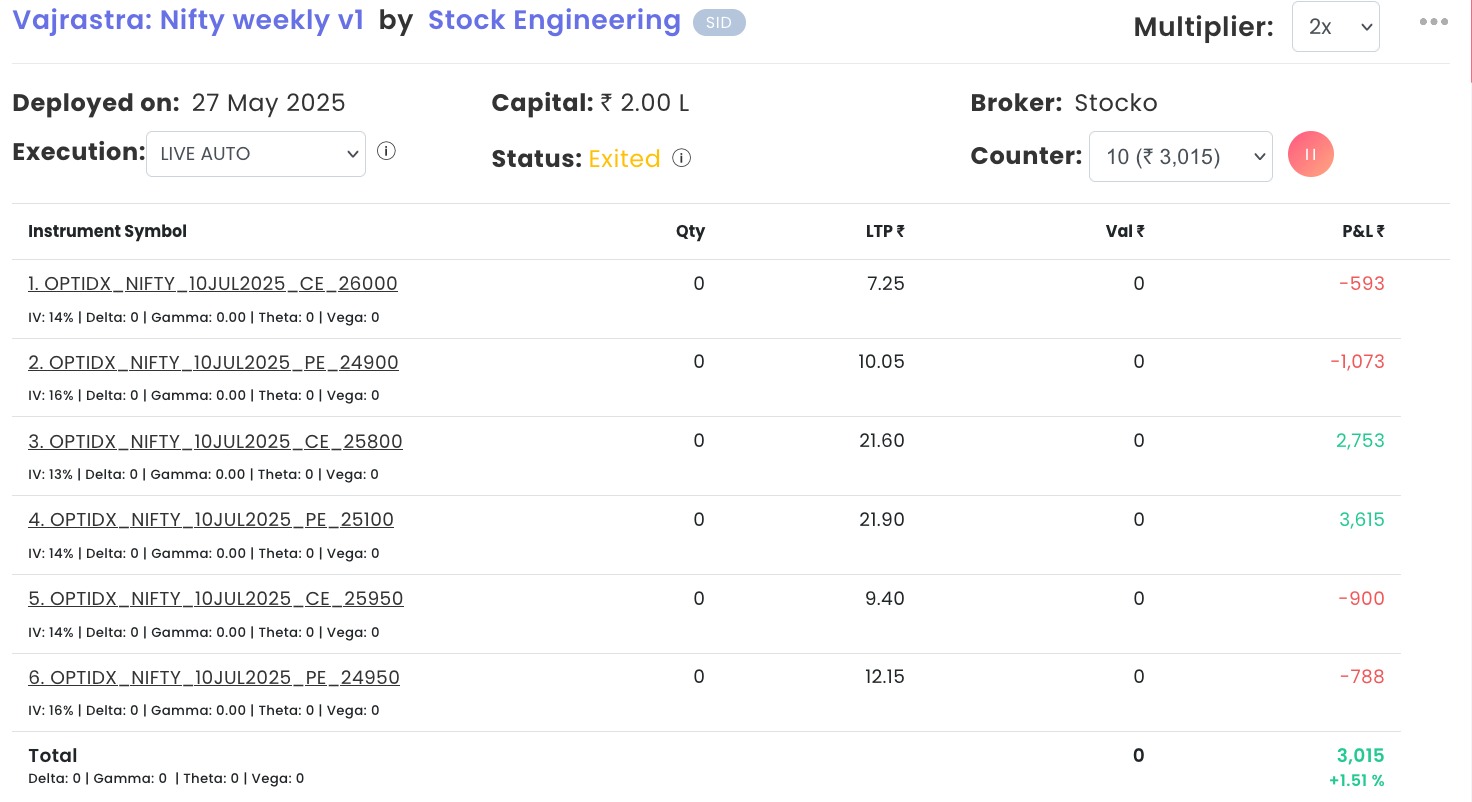Open instrument NIFTY 10JUL2025 CE 25800
Screen dimensions: 1472x802
point(215,442)
